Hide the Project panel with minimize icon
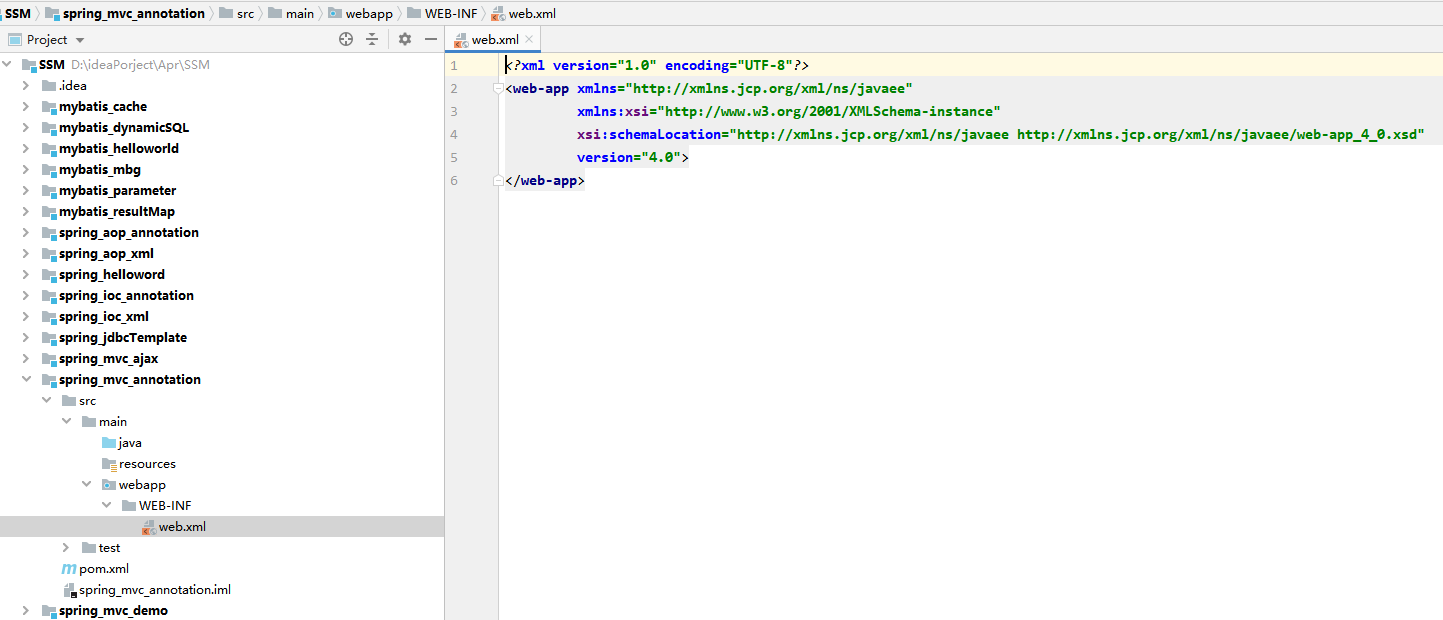Screen dimensions: 1443x620 click(x=431, y=39)
